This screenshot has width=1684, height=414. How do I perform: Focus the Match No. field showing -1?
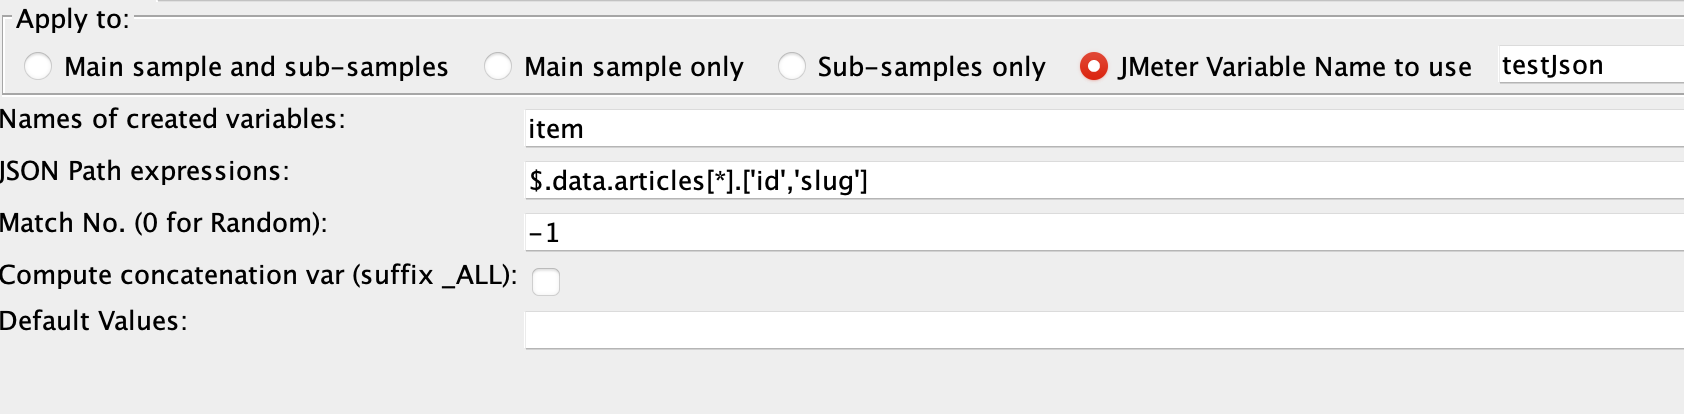click(x=1104, y=232)
